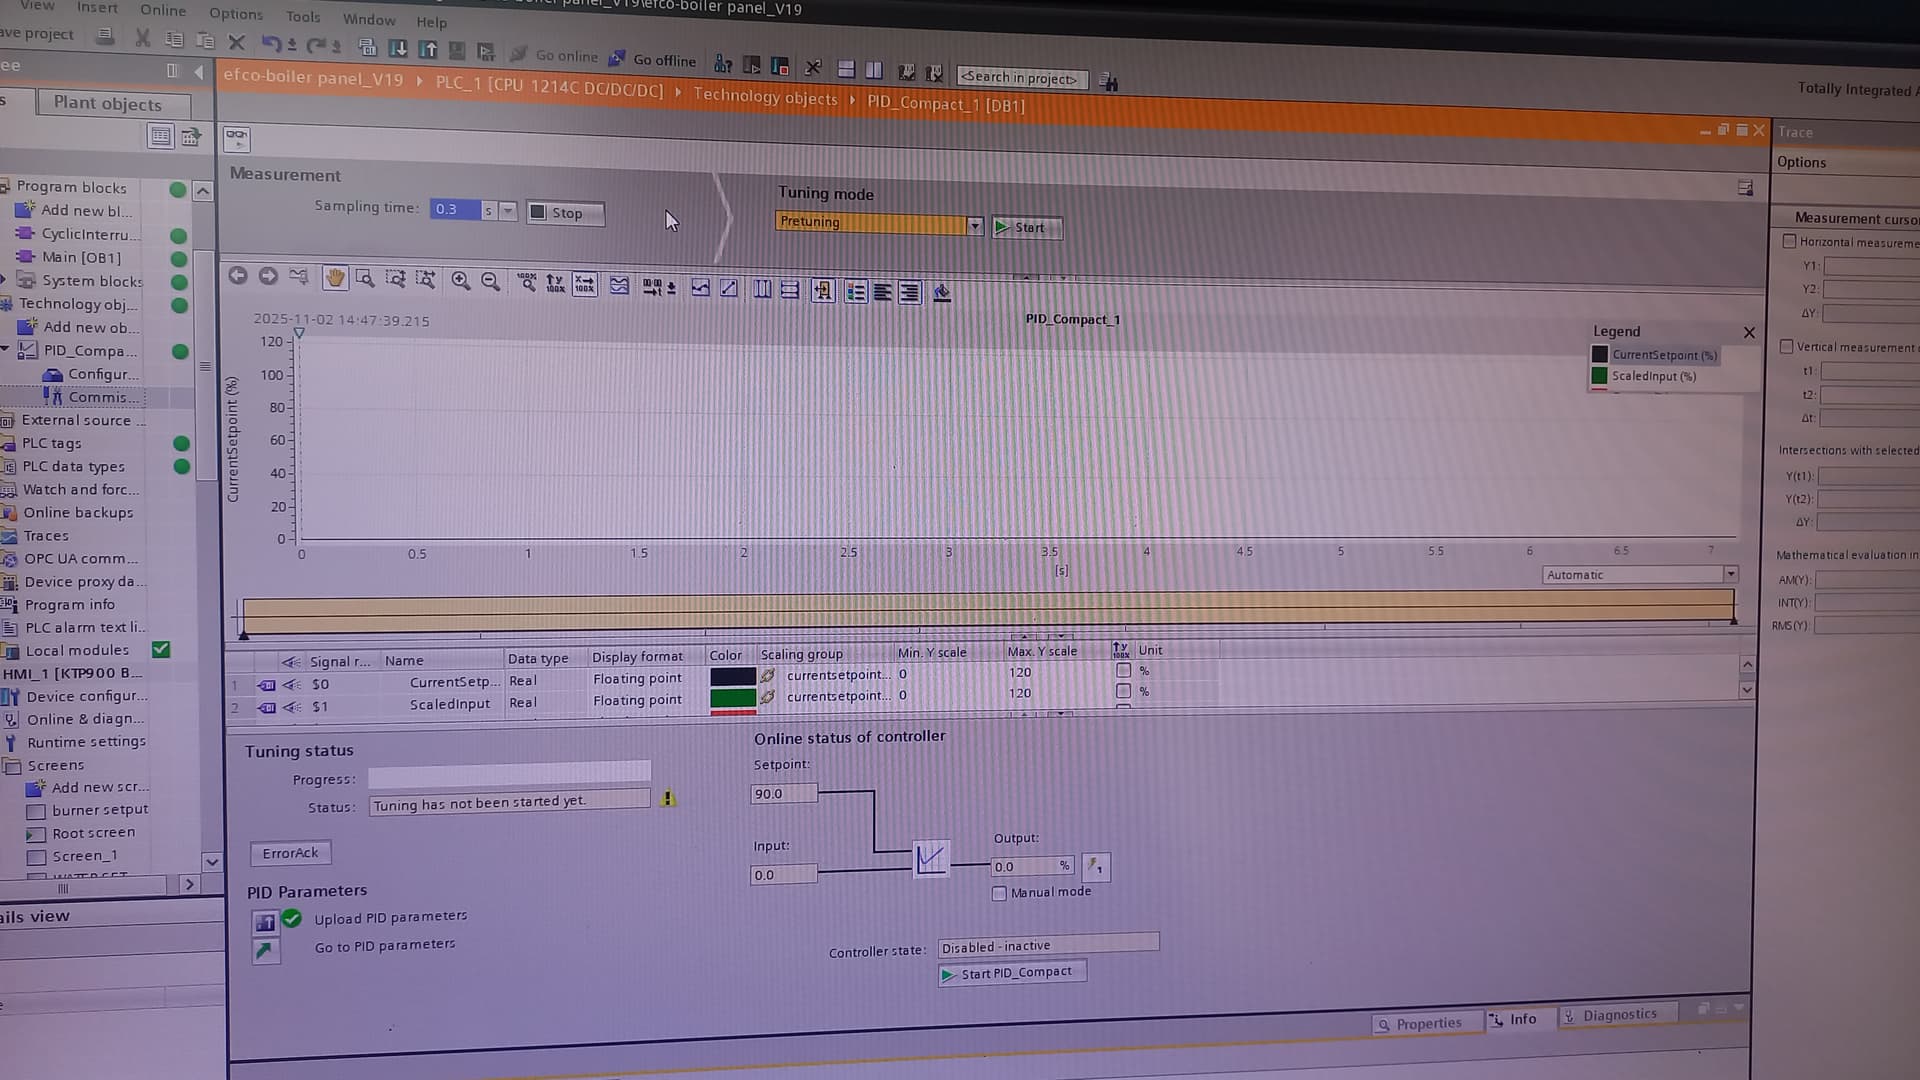This screenshot has height=1080, width=1920.
Task: Open the Options menu
Action: 236,14
